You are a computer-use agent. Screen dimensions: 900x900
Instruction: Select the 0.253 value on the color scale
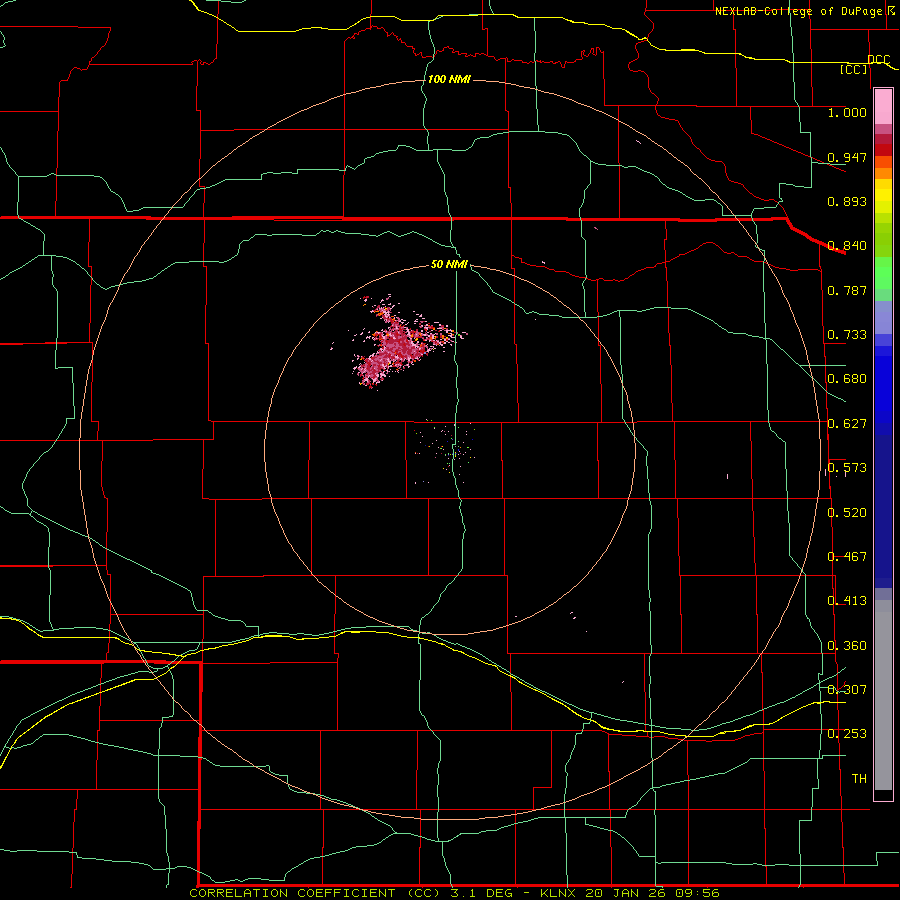tap(847, 734)
